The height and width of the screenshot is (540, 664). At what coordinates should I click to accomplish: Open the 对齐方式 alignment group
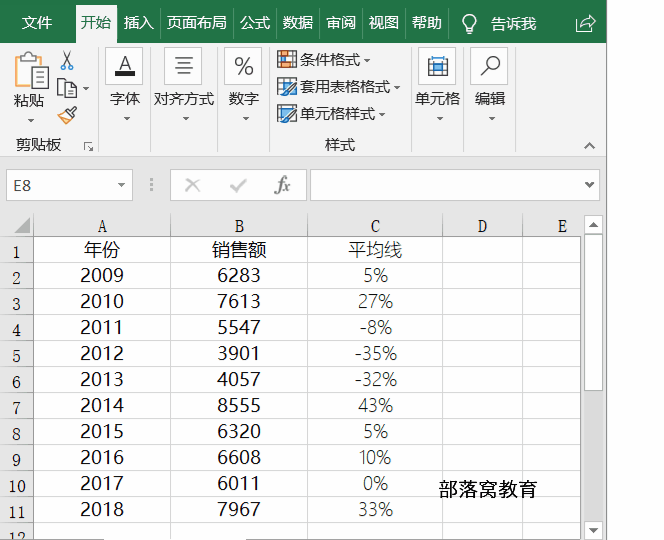(x=183, y=67)
